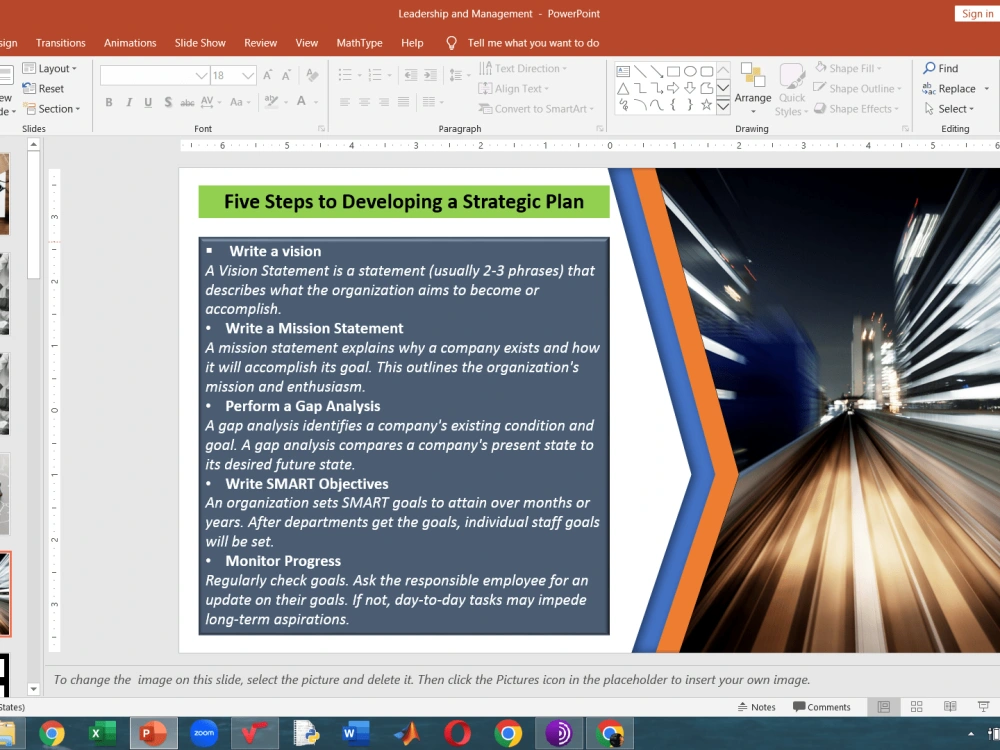Center align paragraph text
1000x750 pixels.
pos(365,102)
